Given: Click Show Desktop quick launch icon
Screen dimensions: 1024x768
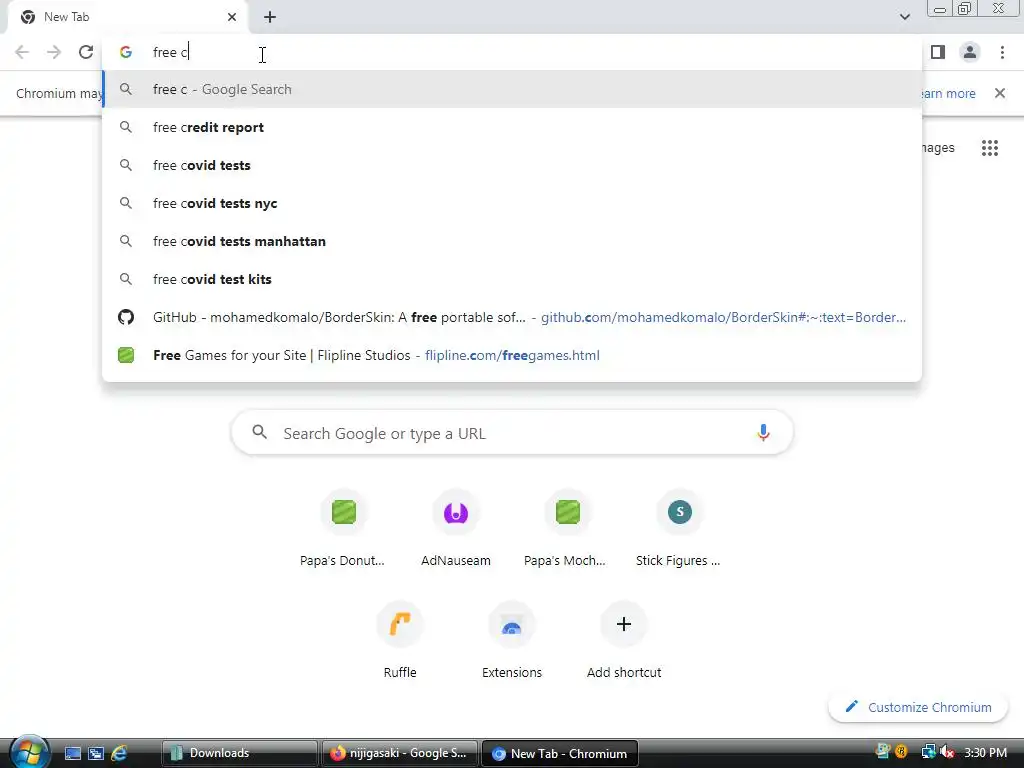Looking at the screenshot, I should click(x=73, y=753).
